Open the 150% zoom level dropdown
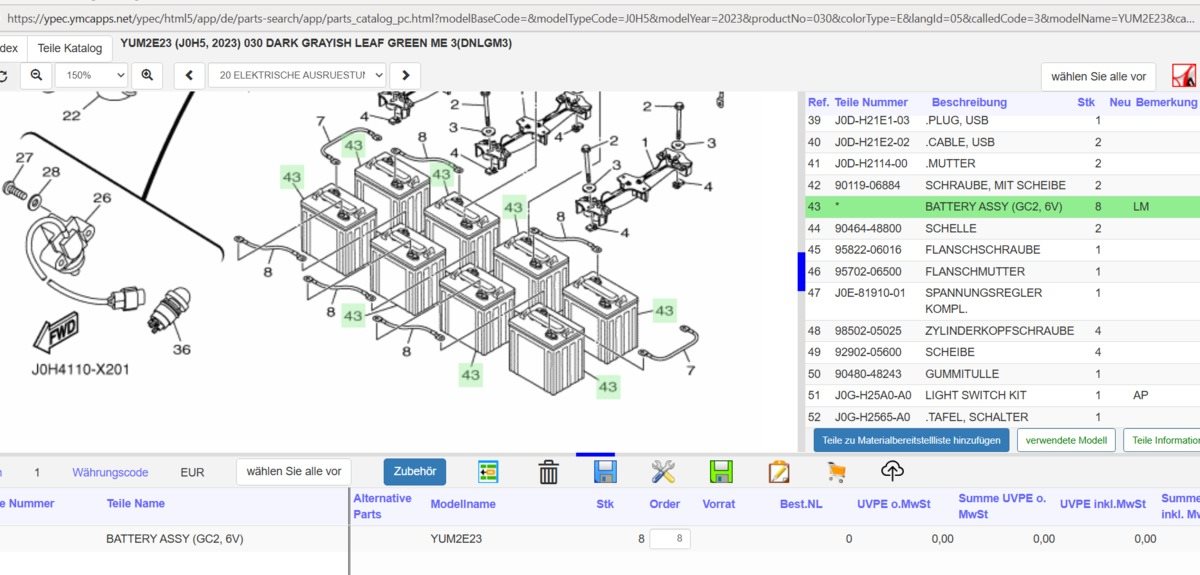This screenshot has height=575, width=1200. (x=92, y=75)
